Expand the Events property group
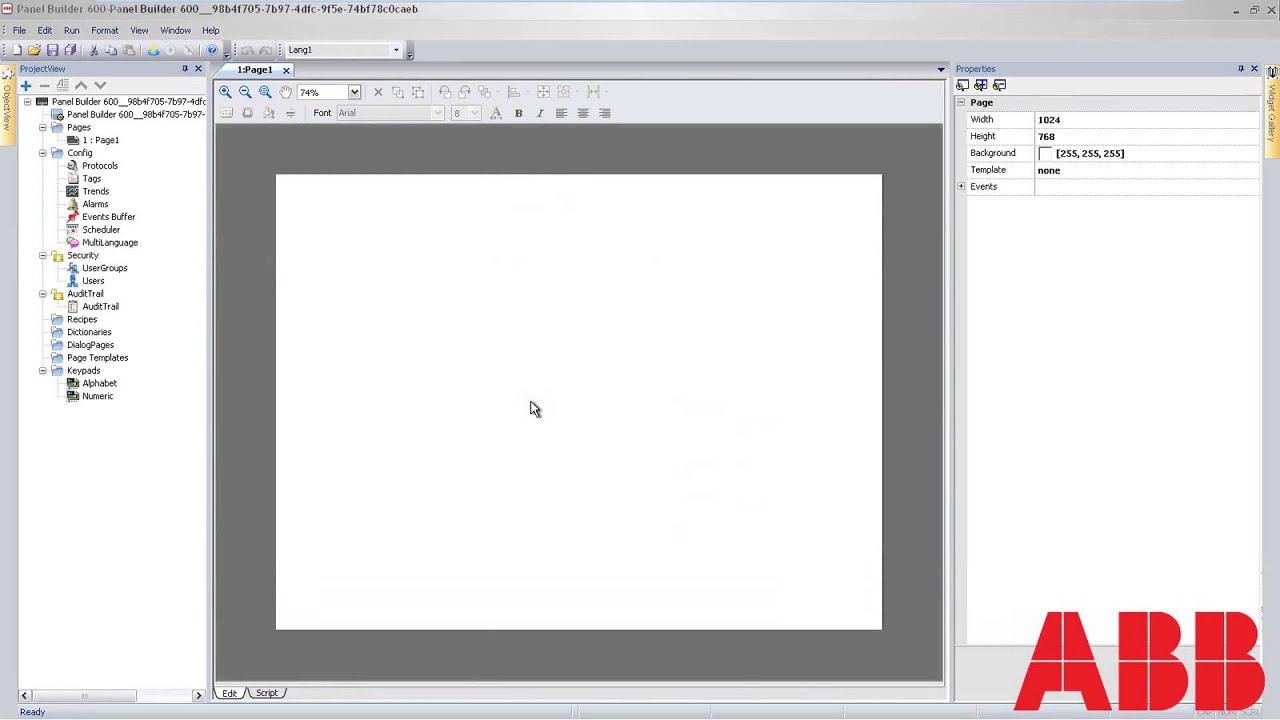 [961, 187]
